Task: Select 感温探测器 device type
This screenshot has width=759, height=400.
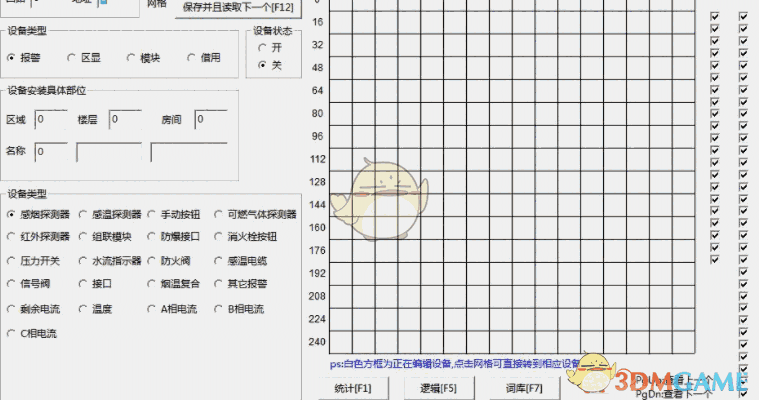Action: click(110, 214)
